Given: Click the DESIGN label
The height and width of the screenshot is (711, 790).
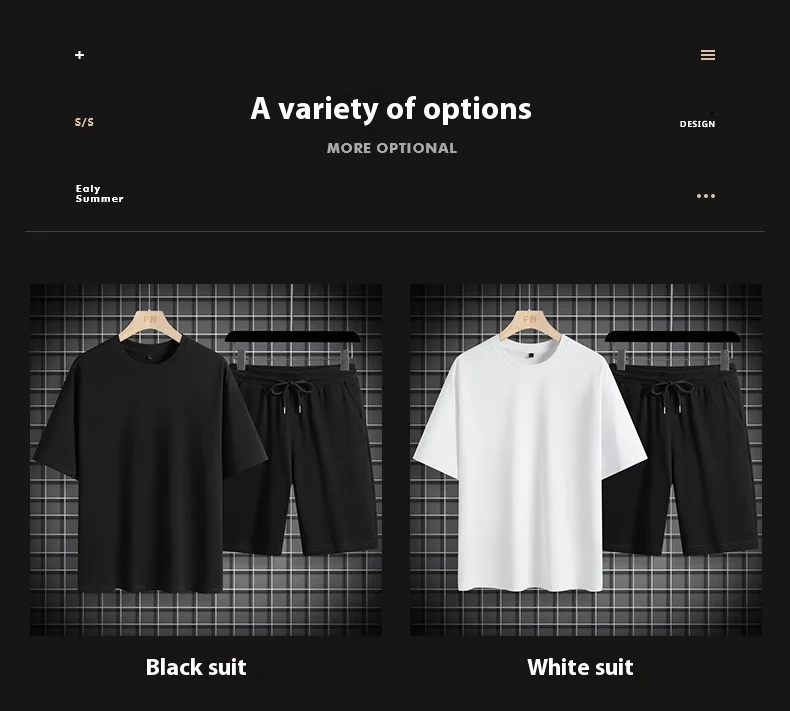Looking at the screenshot, I should [697, 124].
